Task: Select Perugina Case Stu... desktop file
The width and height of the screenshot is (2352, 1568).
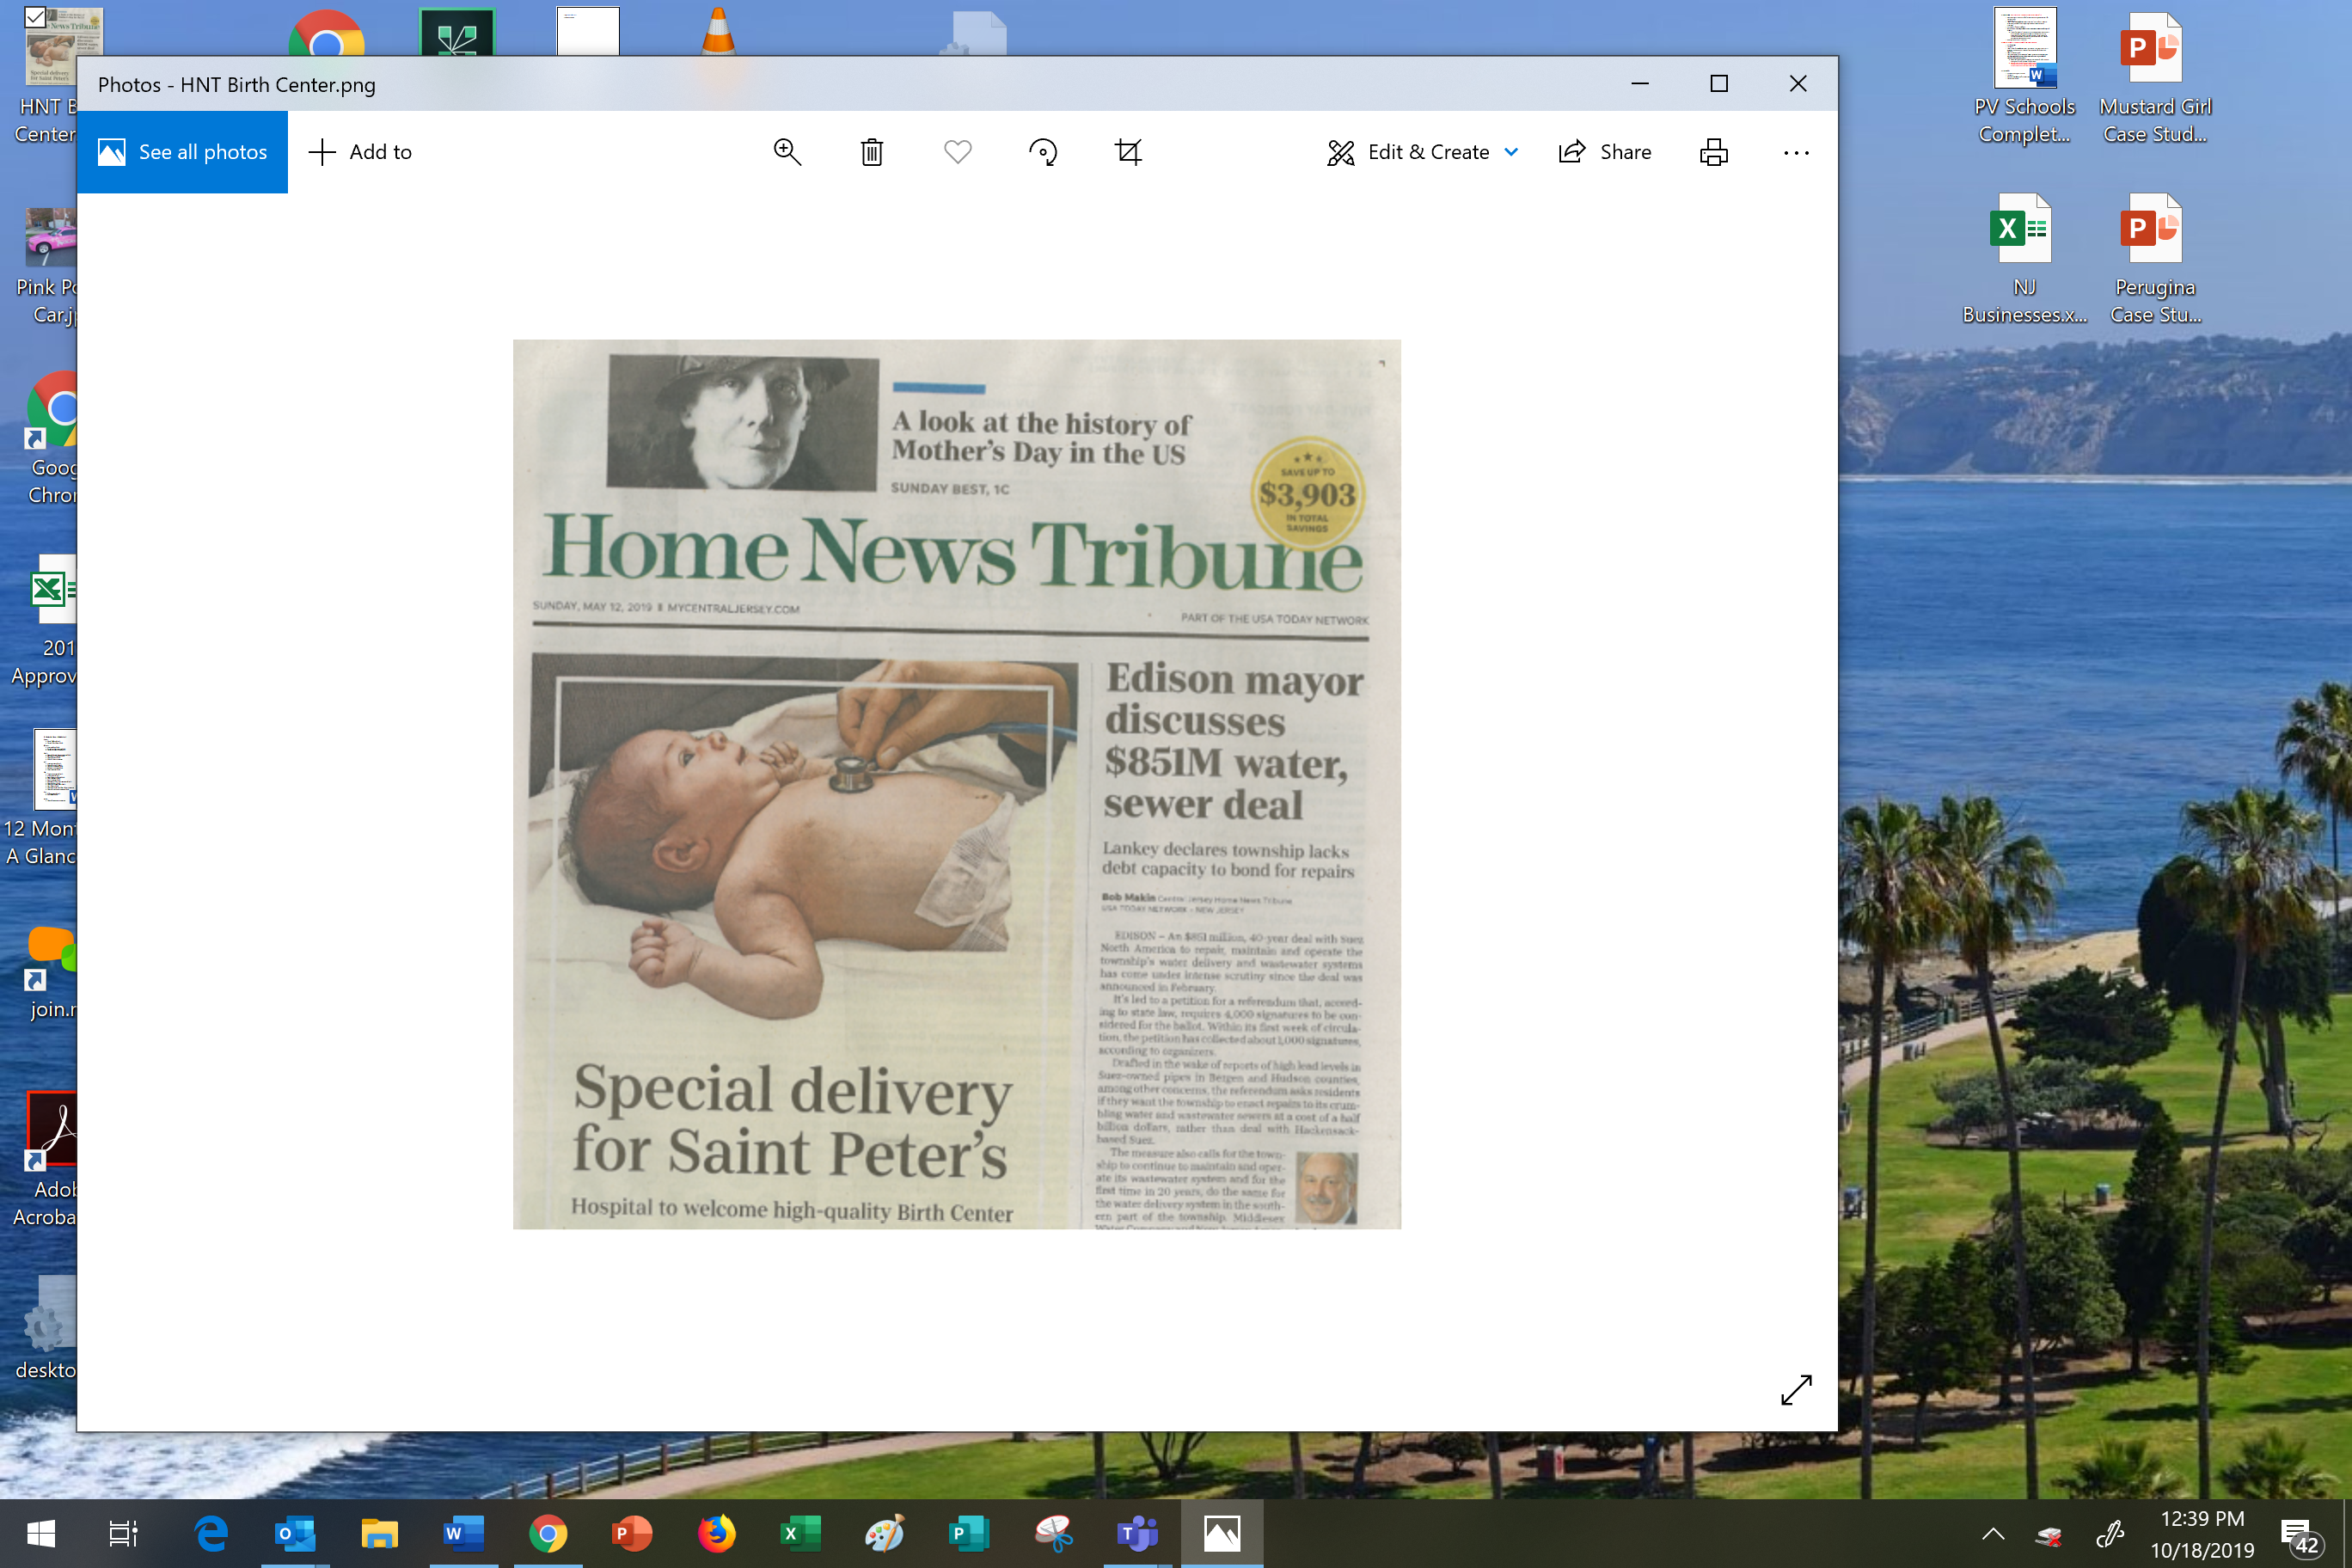Action: click(2155, 258)
